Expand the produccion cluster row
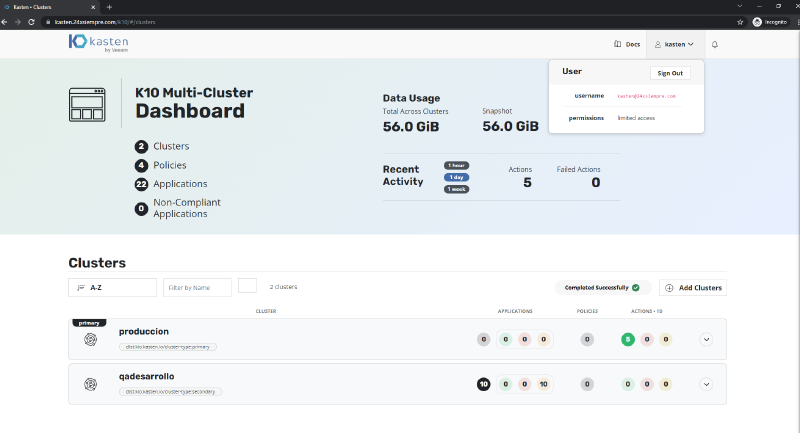Image resolution: width=800 pixels, height=433 pixels. click(706, 339)
